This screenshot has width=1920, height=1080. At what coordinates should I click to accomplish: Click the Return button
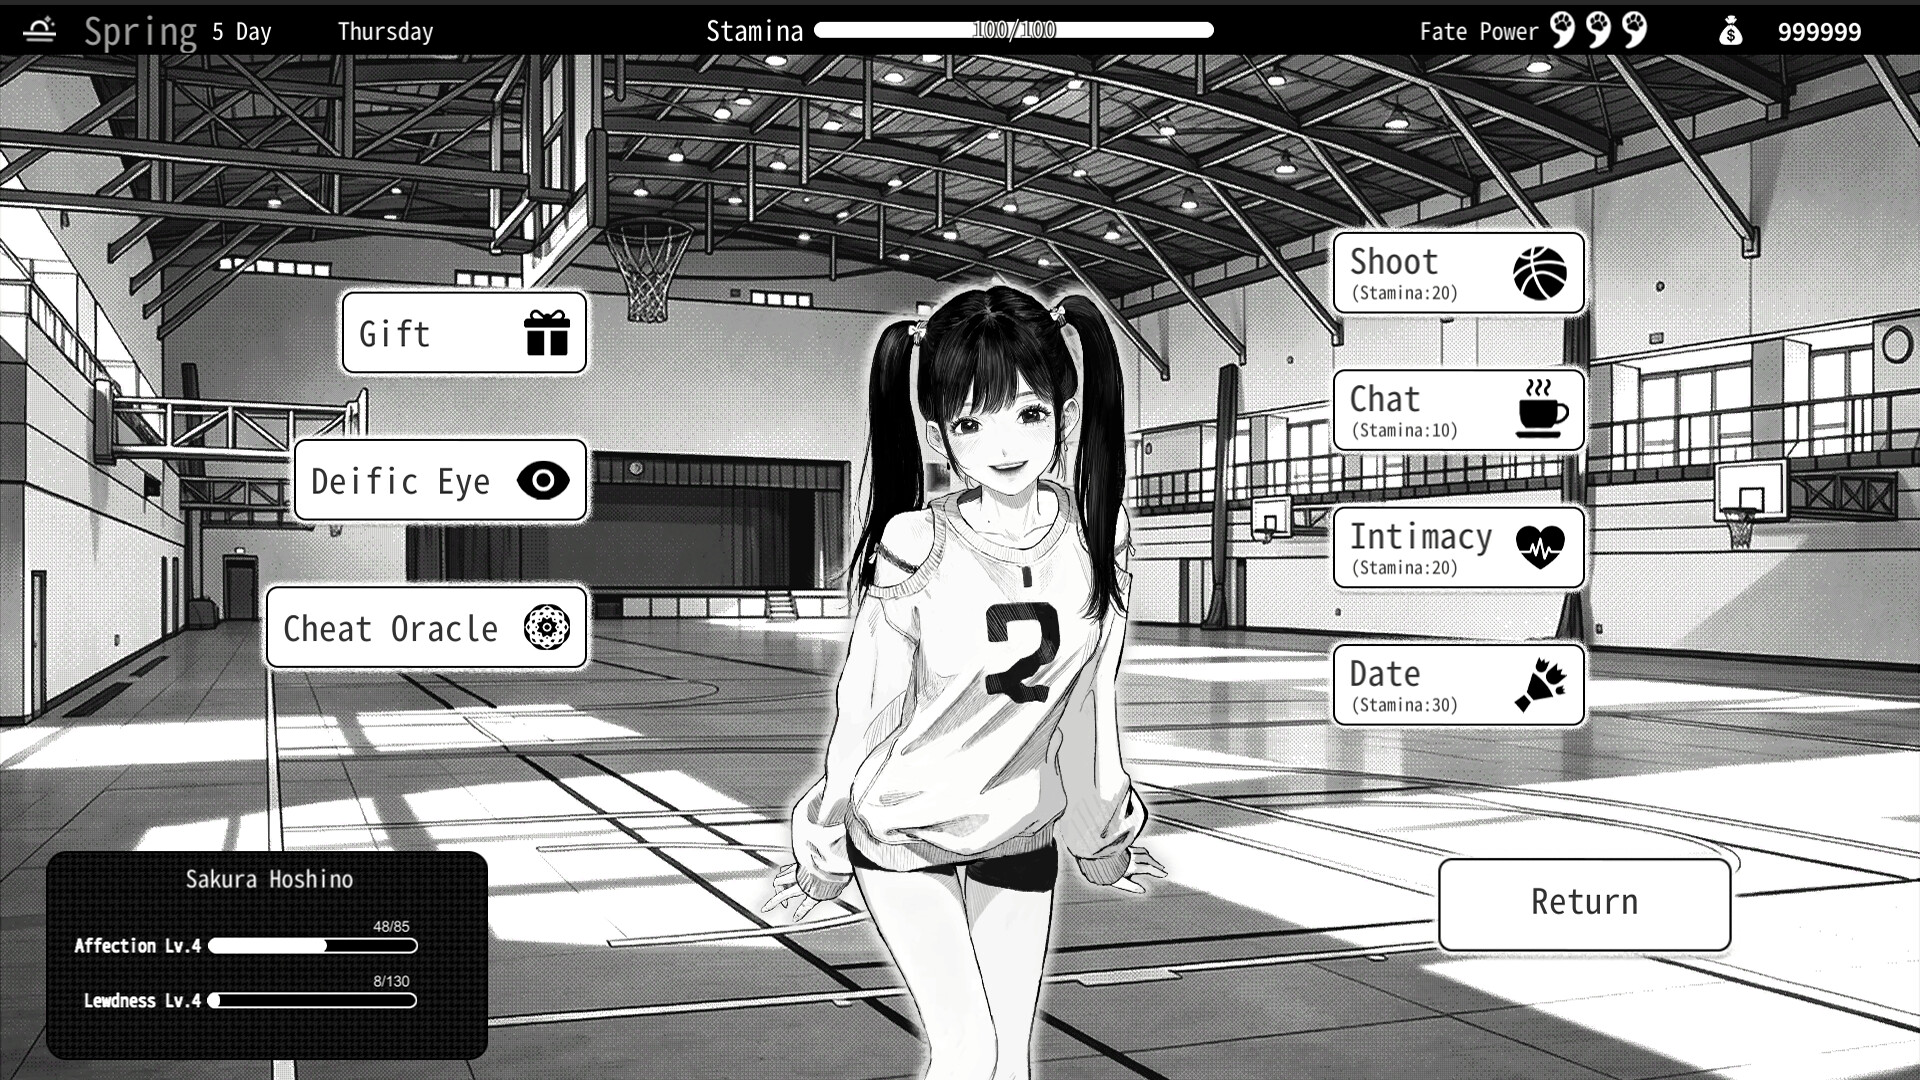tap(1584, 903)
